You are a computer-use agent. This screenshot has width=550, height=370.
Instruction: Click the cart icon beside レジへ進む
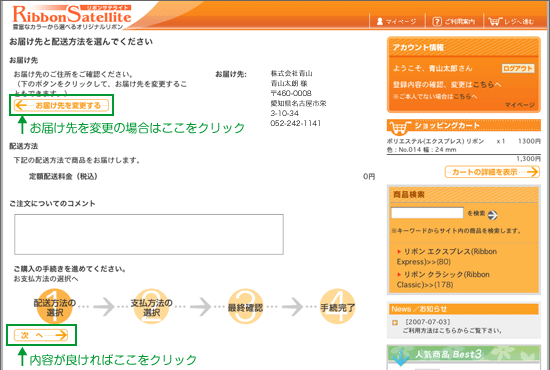495,21
